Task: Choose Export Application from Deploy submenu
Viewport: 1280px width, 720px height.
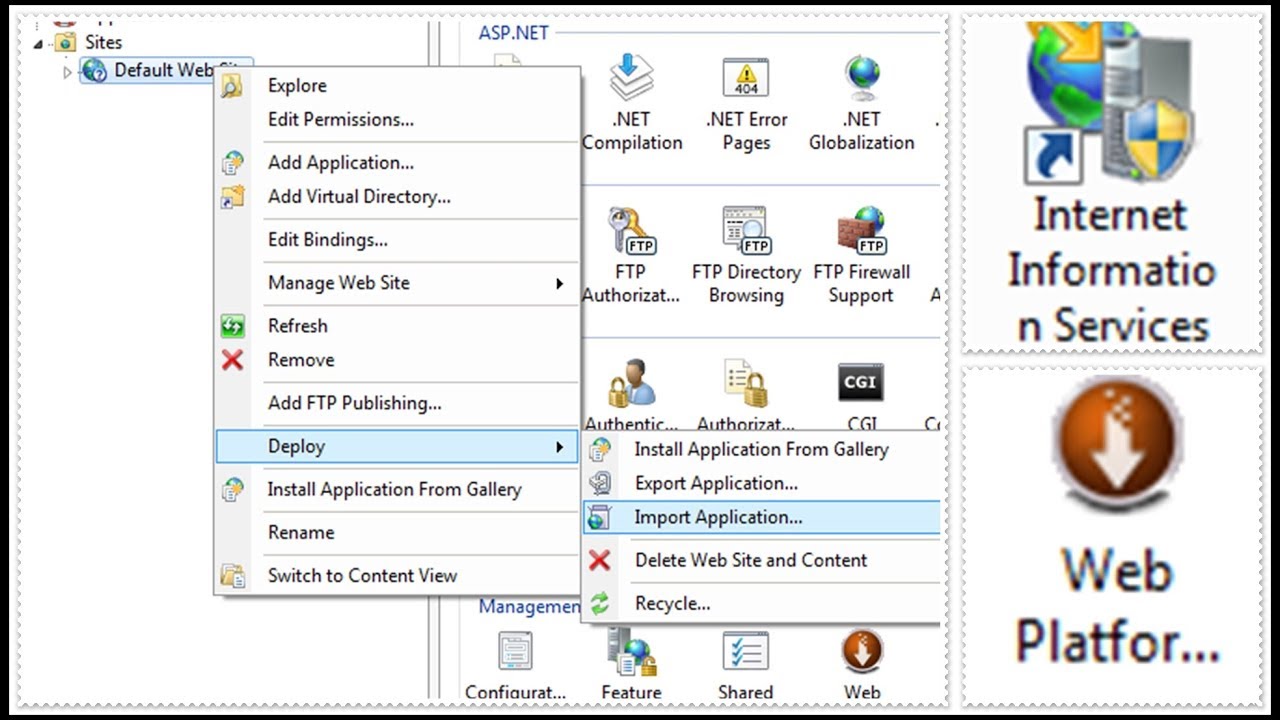Action: coord(762,484)
